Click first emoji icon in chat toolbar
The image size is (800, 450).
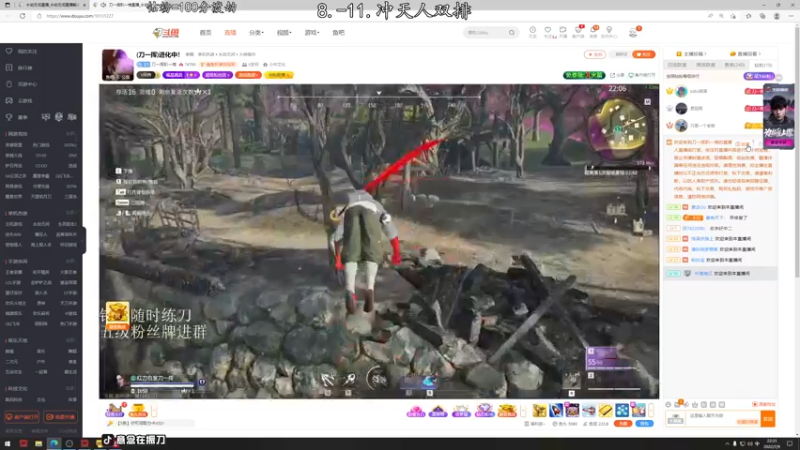point(668,405)
